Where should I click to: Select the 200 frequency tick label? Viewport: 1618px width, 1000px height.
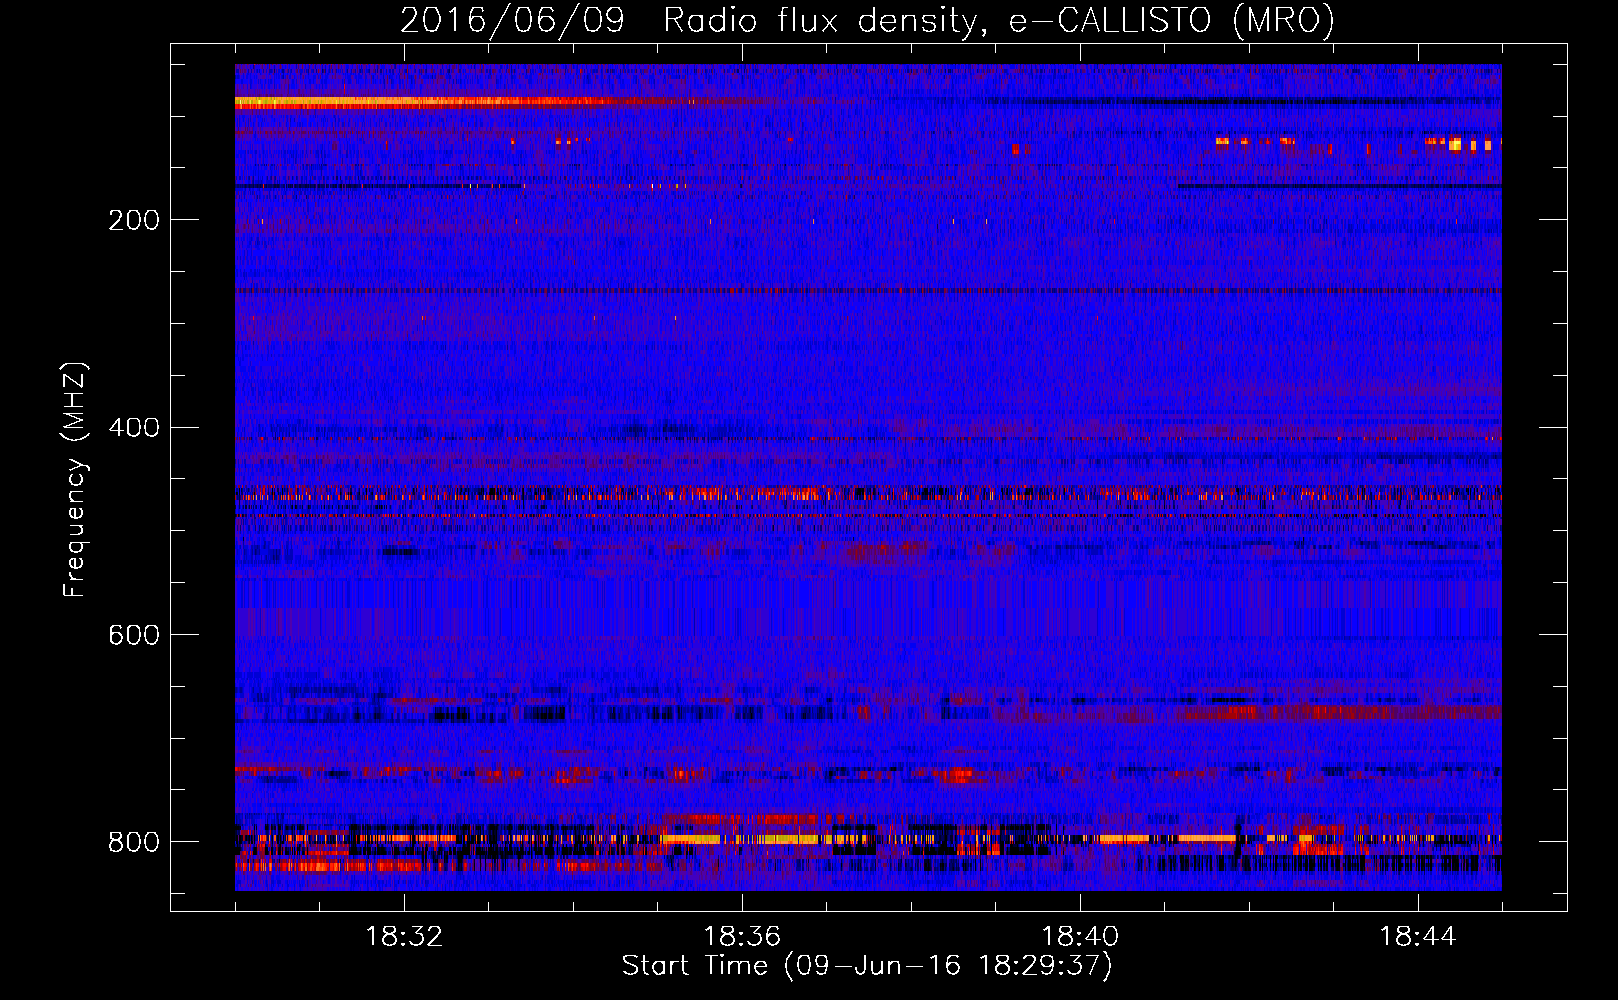(x=134, y=220)
